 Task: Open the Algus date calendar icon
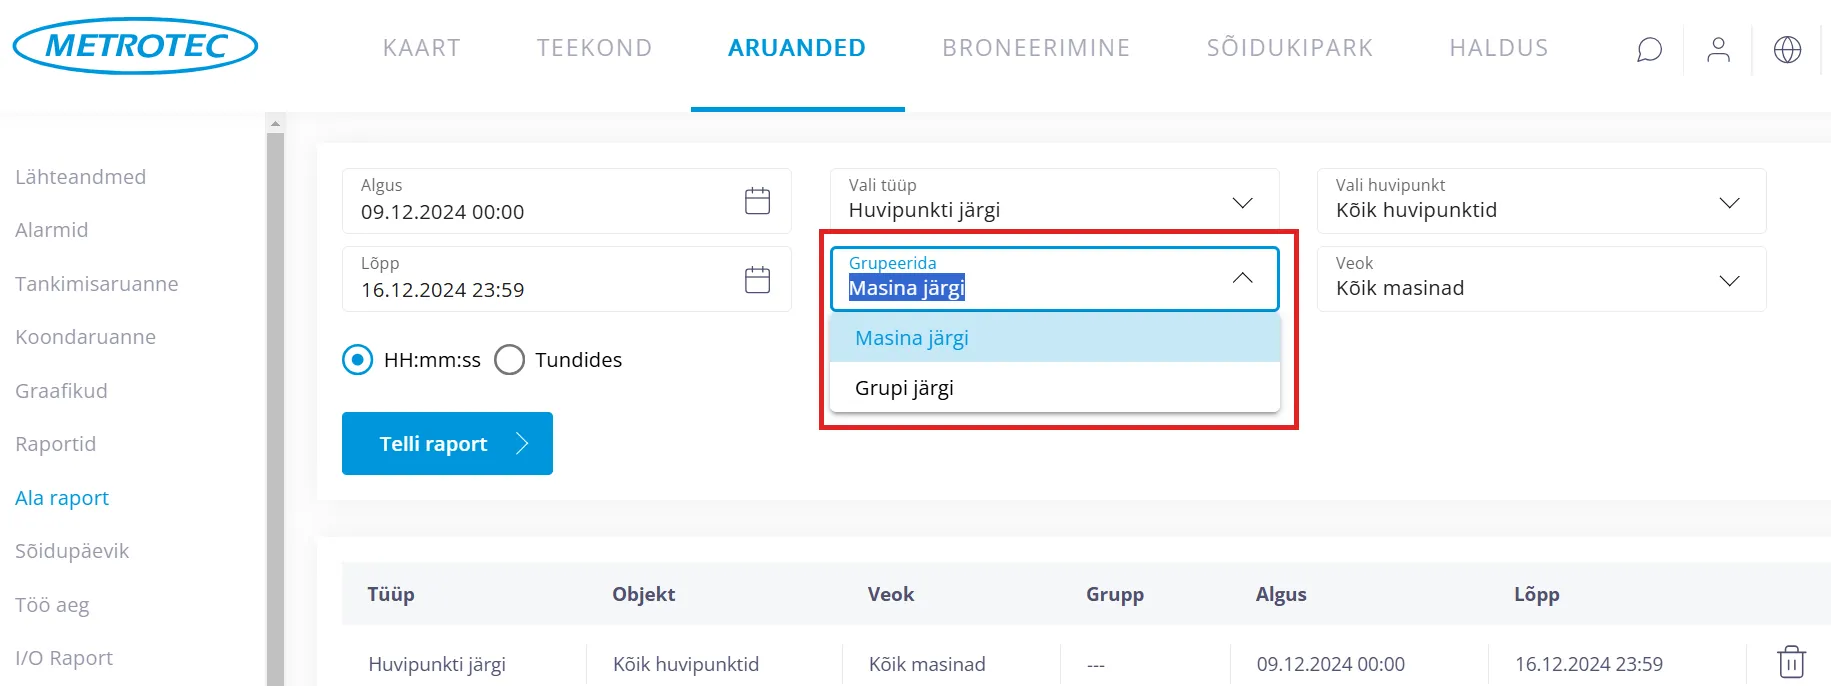point(757,201)
